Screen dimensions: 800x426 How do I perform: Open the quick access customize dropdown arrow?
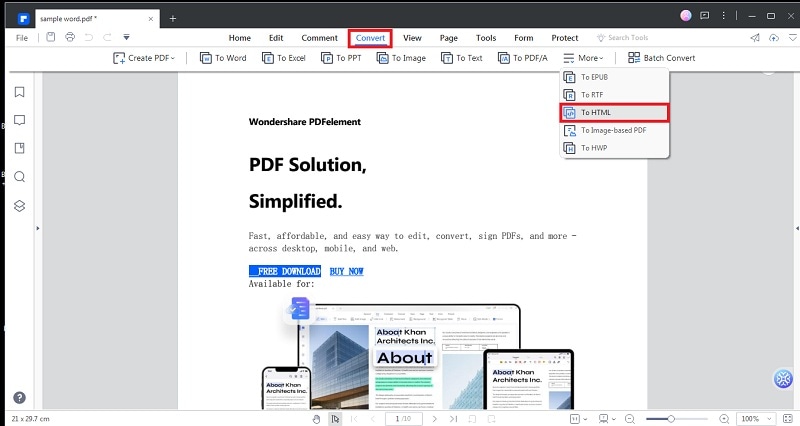(x=127, y=37)
